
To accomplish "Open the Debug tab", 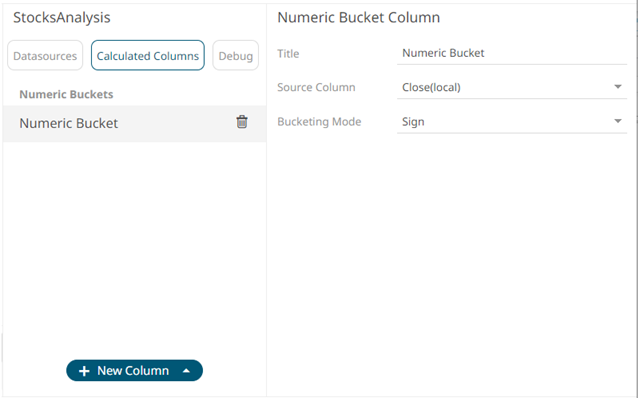I will [x=236, y=56].
